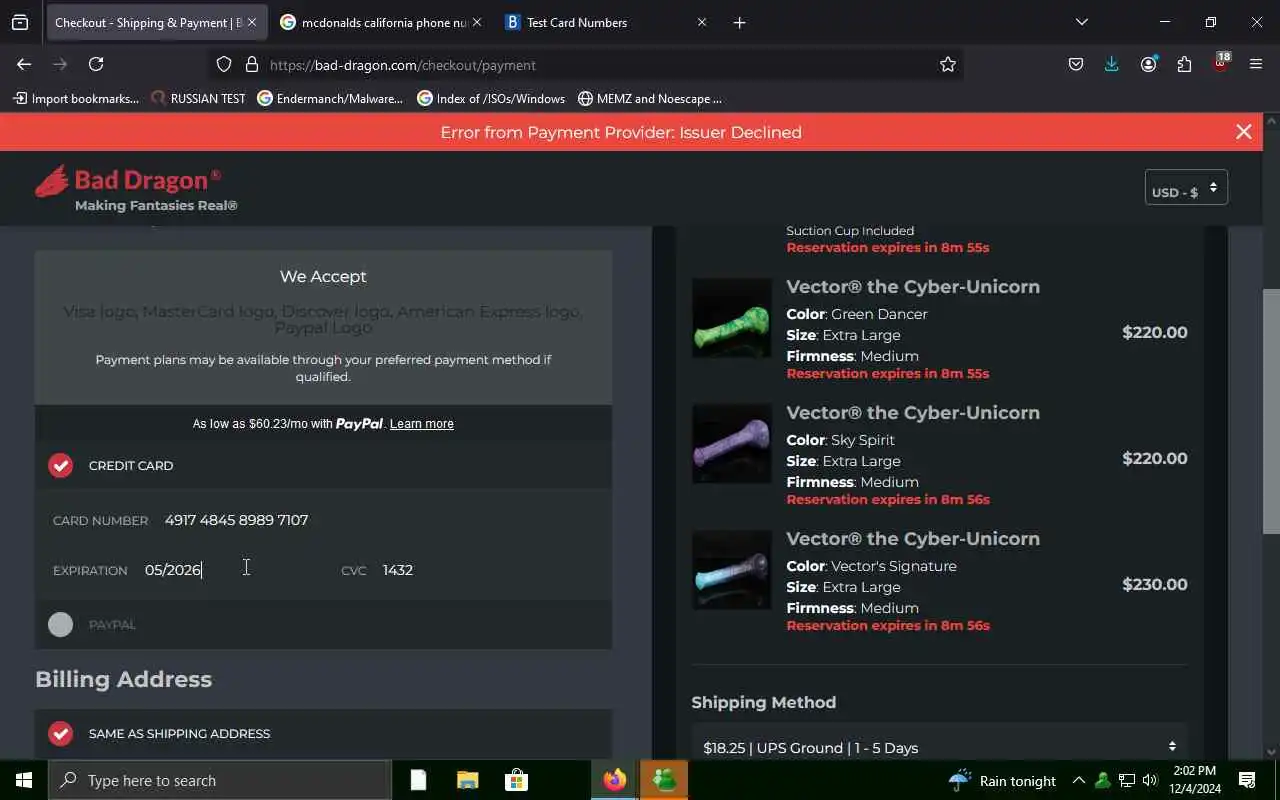
Task: Open the Windows Start menu
Action: 24,780
